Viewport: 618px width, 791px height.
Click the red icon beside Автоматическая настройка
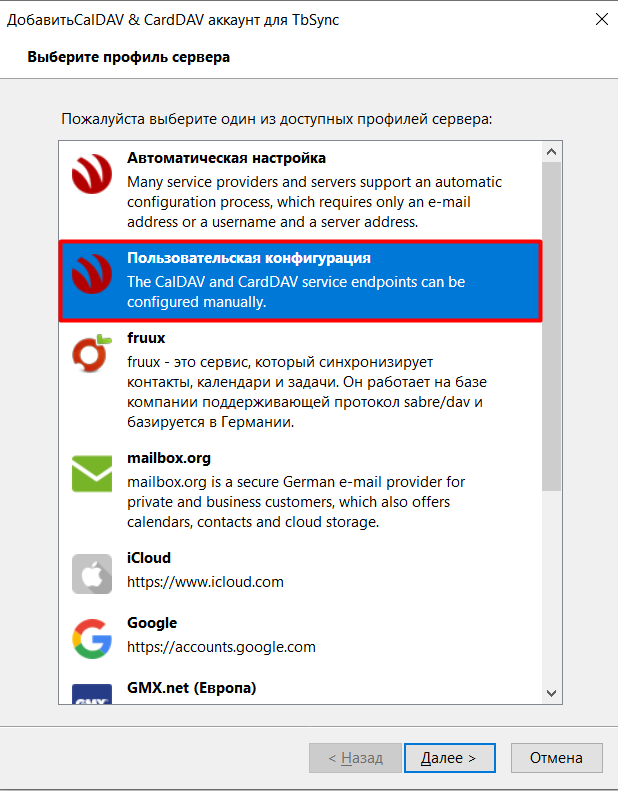[92, 174]
